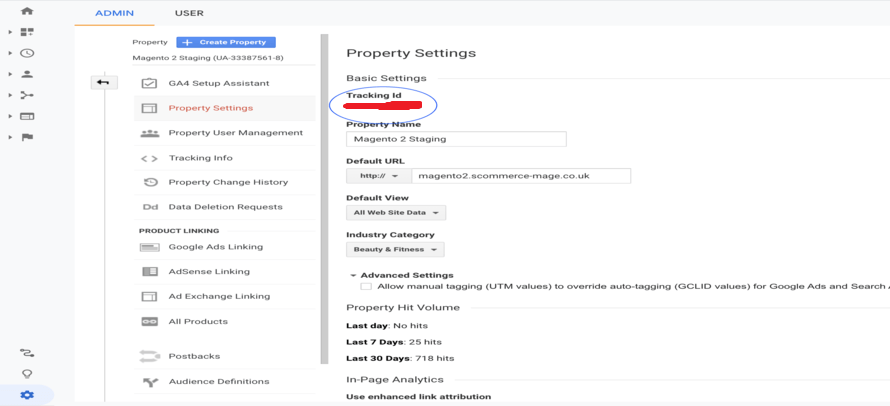This screenshot has height=406, width=890.
Task: Click the Tracking Info code brackets icon
Action: coord(149,158)
